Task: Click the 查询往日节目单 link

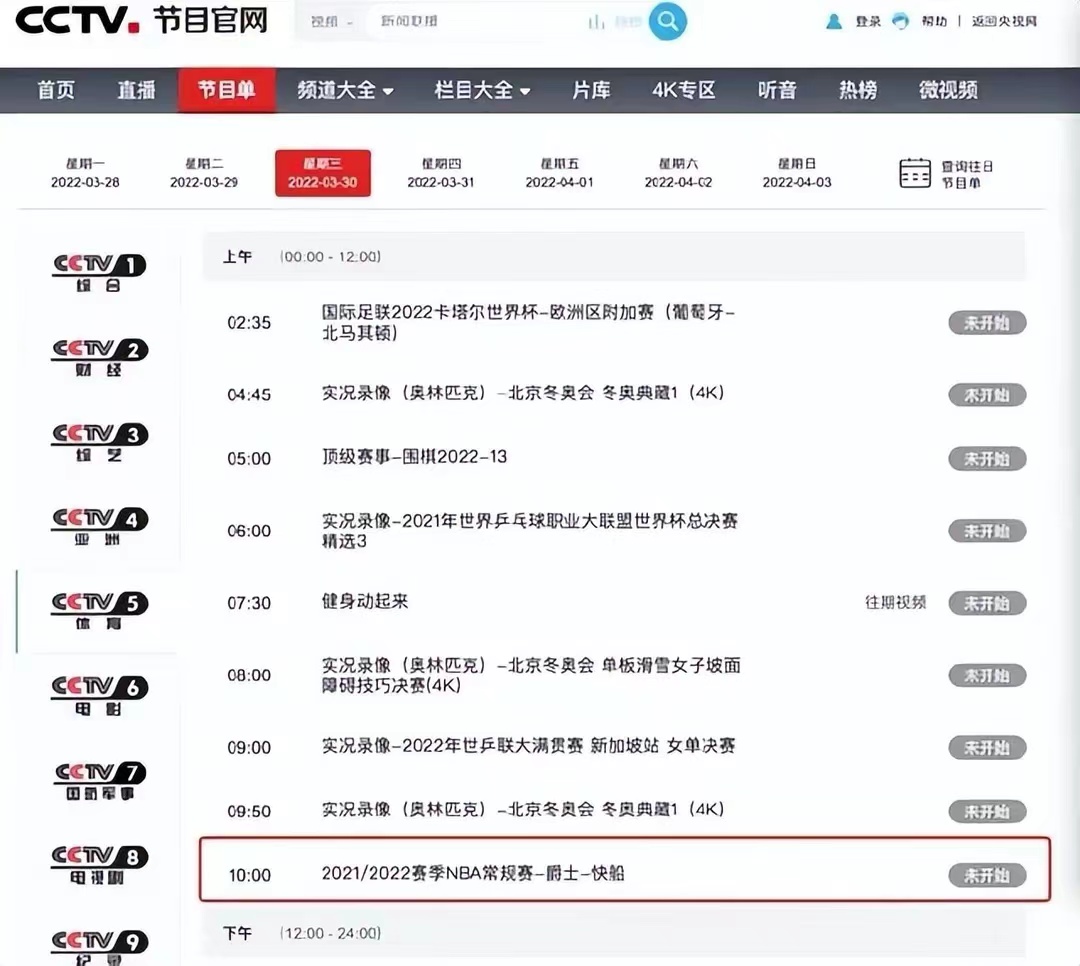Action: (967, 174)
